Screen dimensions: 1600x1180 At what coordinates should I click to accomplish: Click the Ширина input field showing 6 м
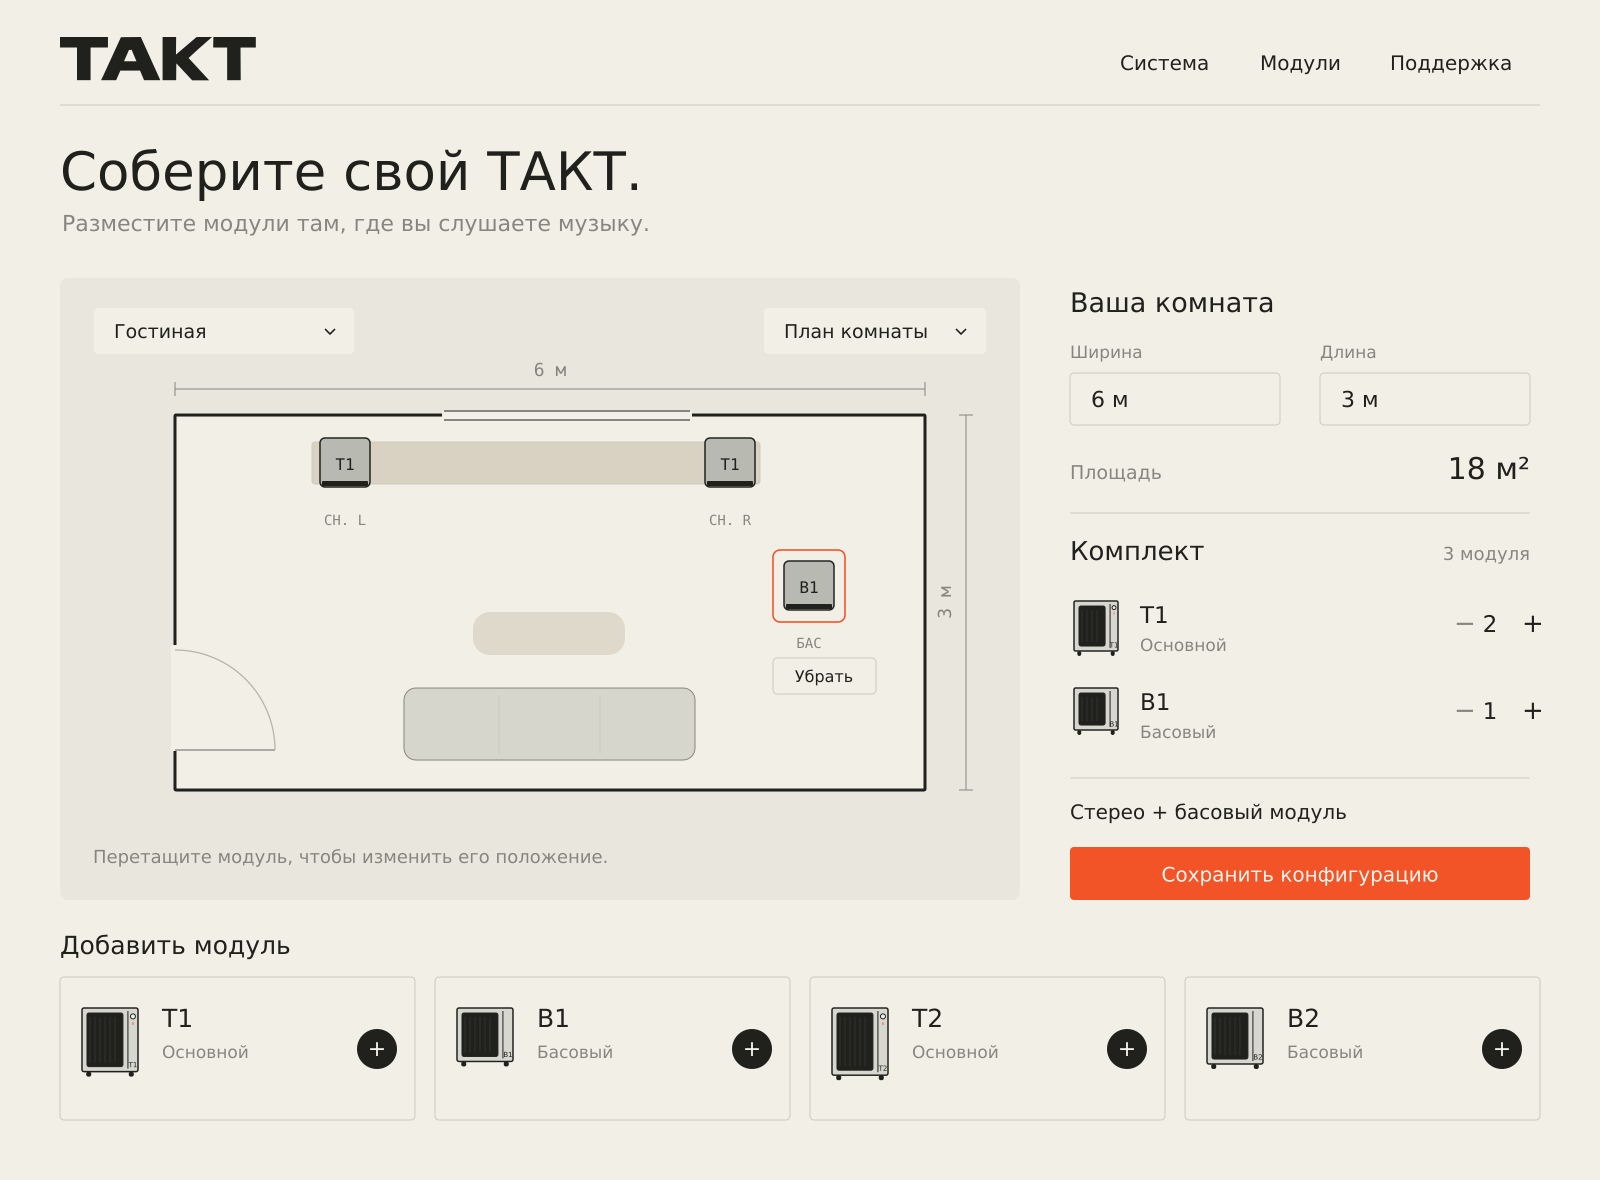[1175, 399]
